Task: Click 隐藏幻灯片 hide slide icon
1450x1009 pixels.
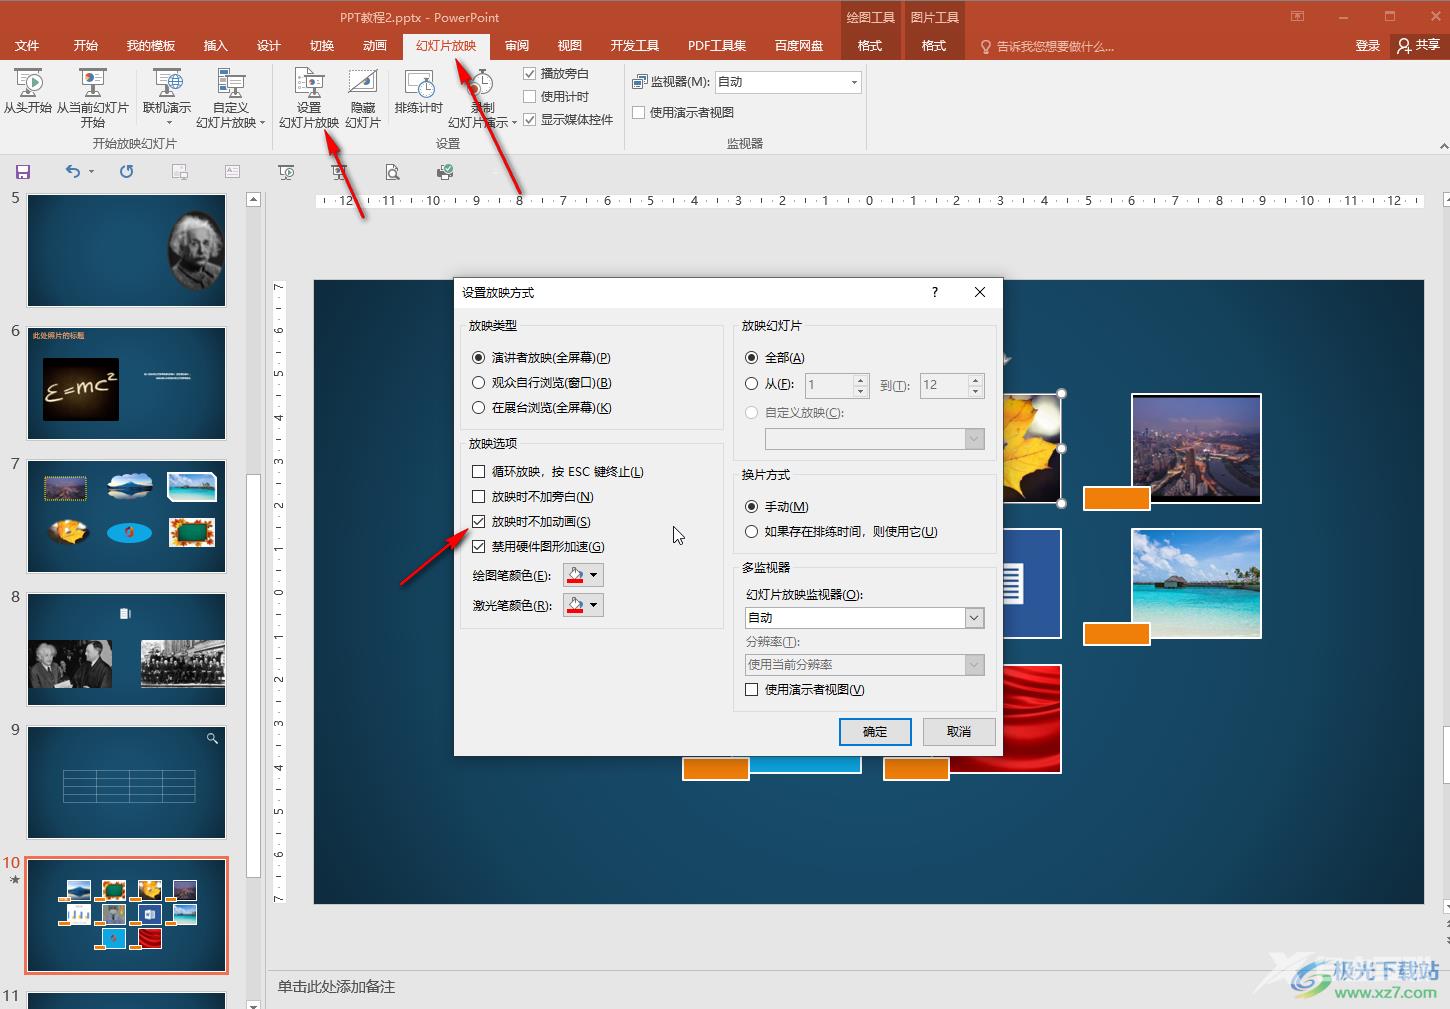Action: [x=363, y=83]
